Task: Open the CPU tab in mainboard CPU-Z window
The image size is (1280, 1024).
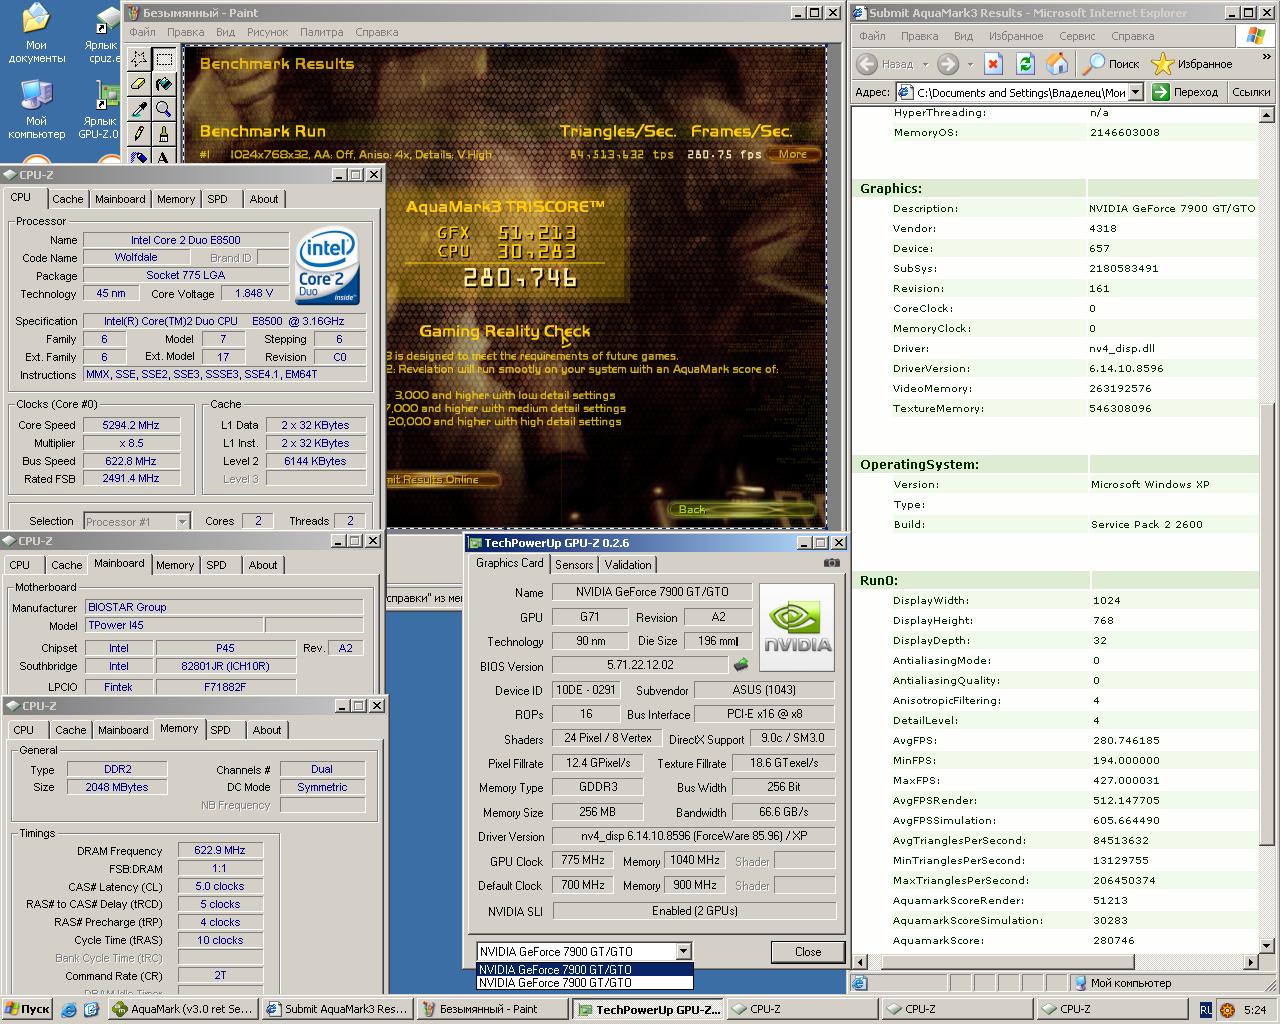Action: pos(20,565)
